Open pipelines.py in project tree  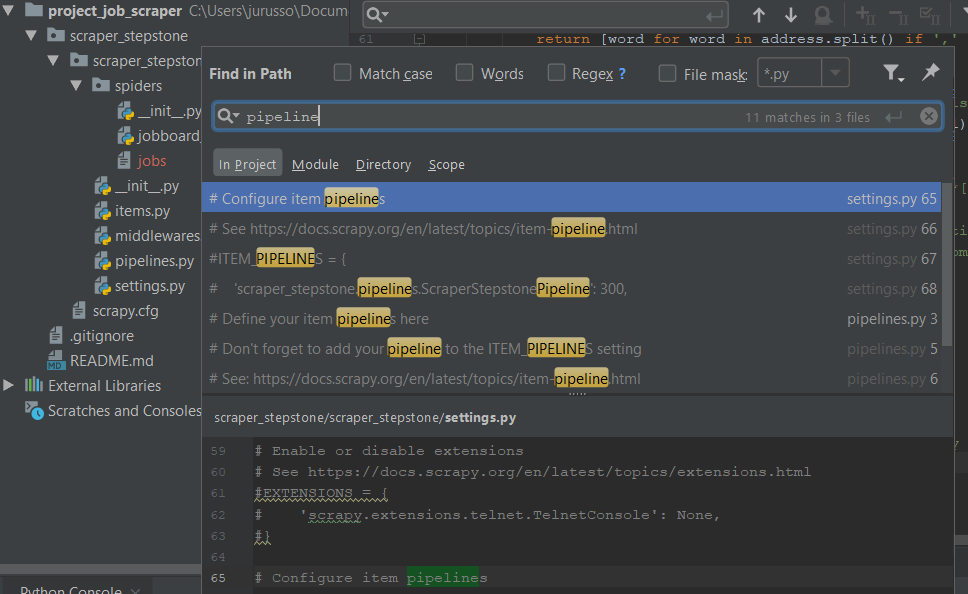click(x=154, y=261)
